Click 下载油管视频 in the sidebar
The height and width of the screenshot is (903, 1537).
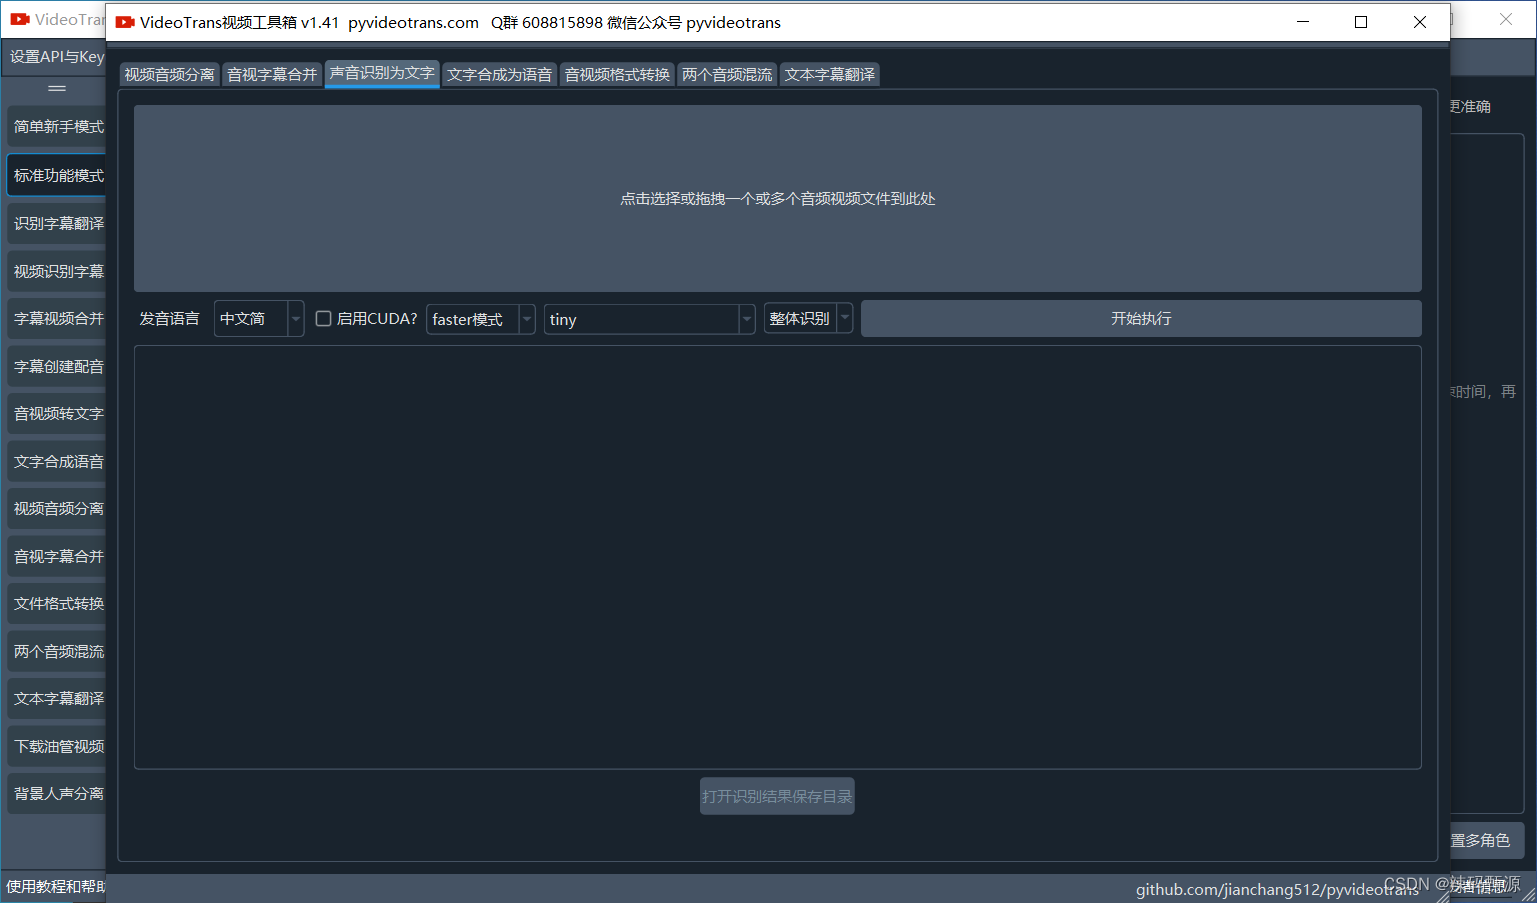[x=57, y=747]
